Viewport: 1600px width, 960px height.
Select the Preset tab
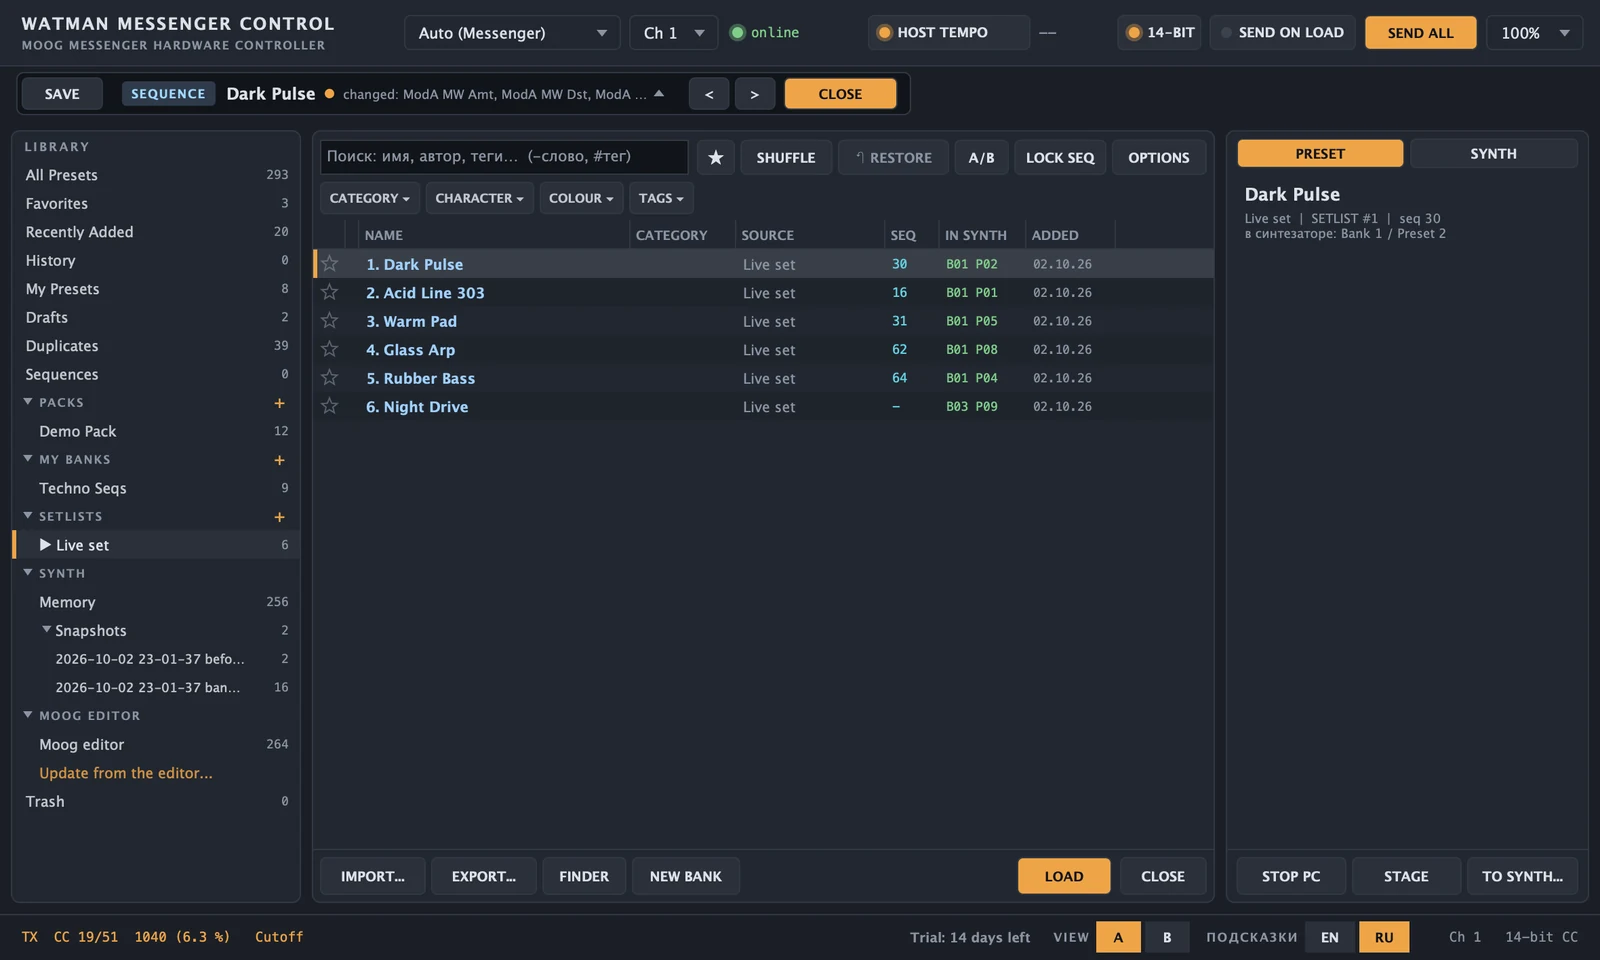[x=1320, y=153]
